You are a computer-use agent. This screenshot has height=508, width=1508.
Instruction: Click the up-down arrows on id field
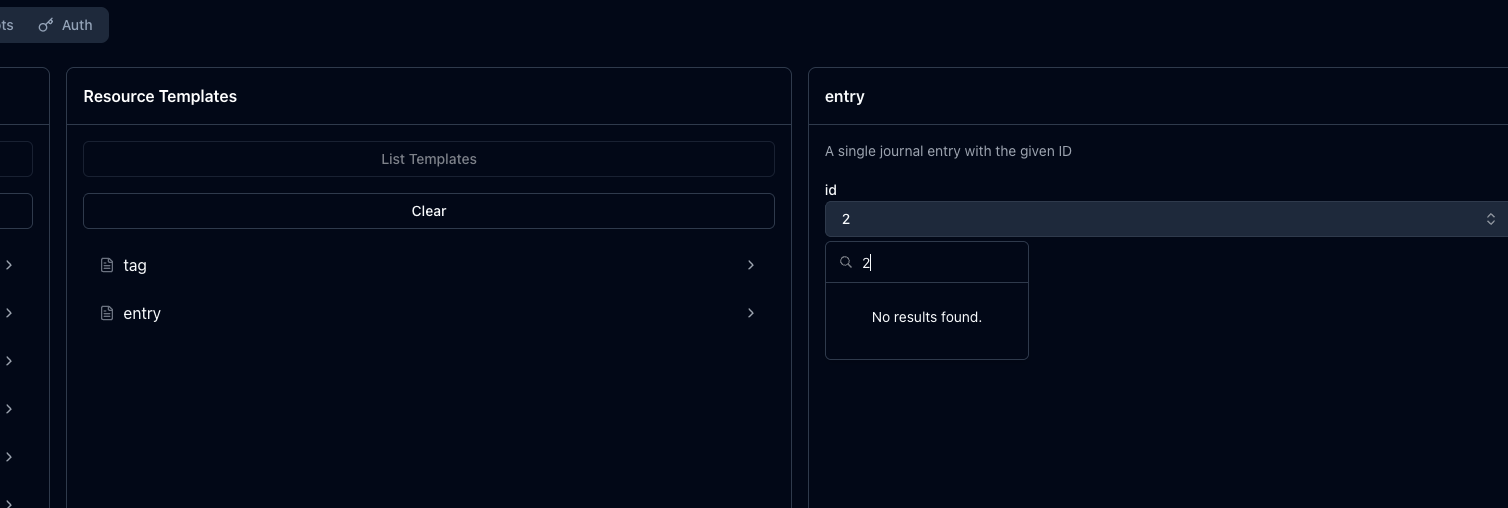click(x=1490, y=219)
